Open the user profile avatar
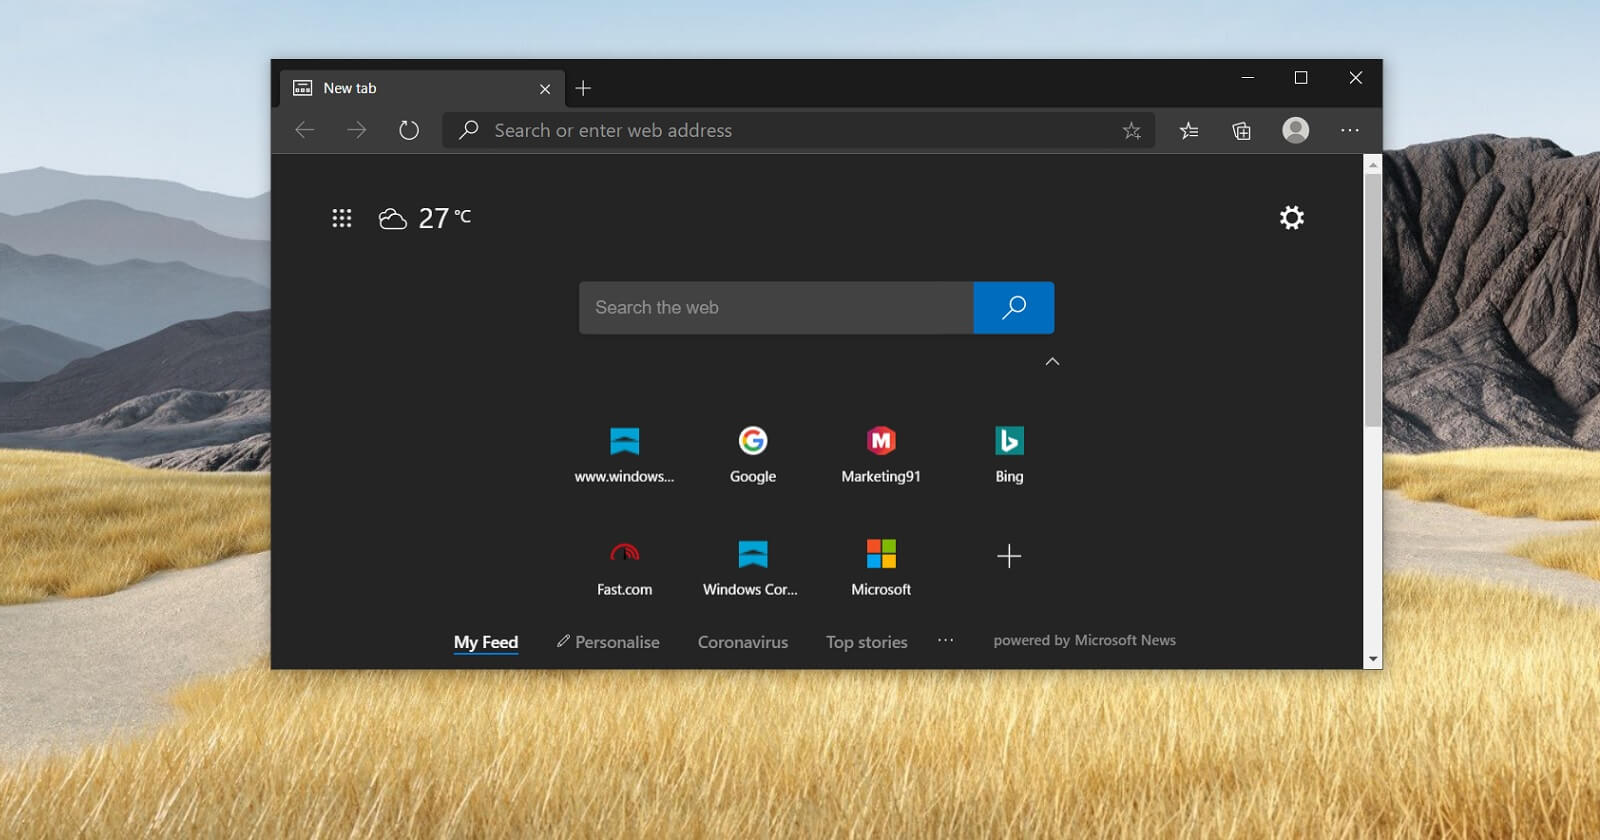Image resolution: width=1600 pixels, height=840 pixels. click(1296, 130)
